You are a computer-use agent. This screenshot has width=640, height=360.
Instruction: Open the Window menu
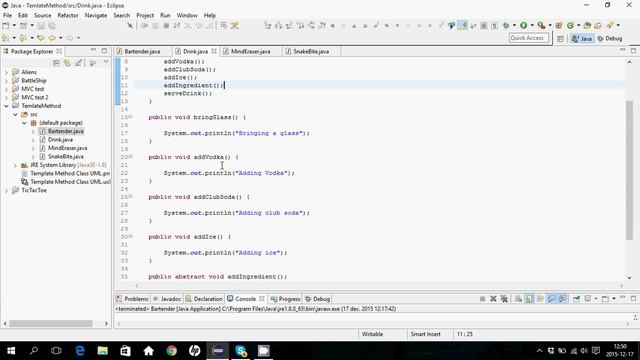coord(187,16)
